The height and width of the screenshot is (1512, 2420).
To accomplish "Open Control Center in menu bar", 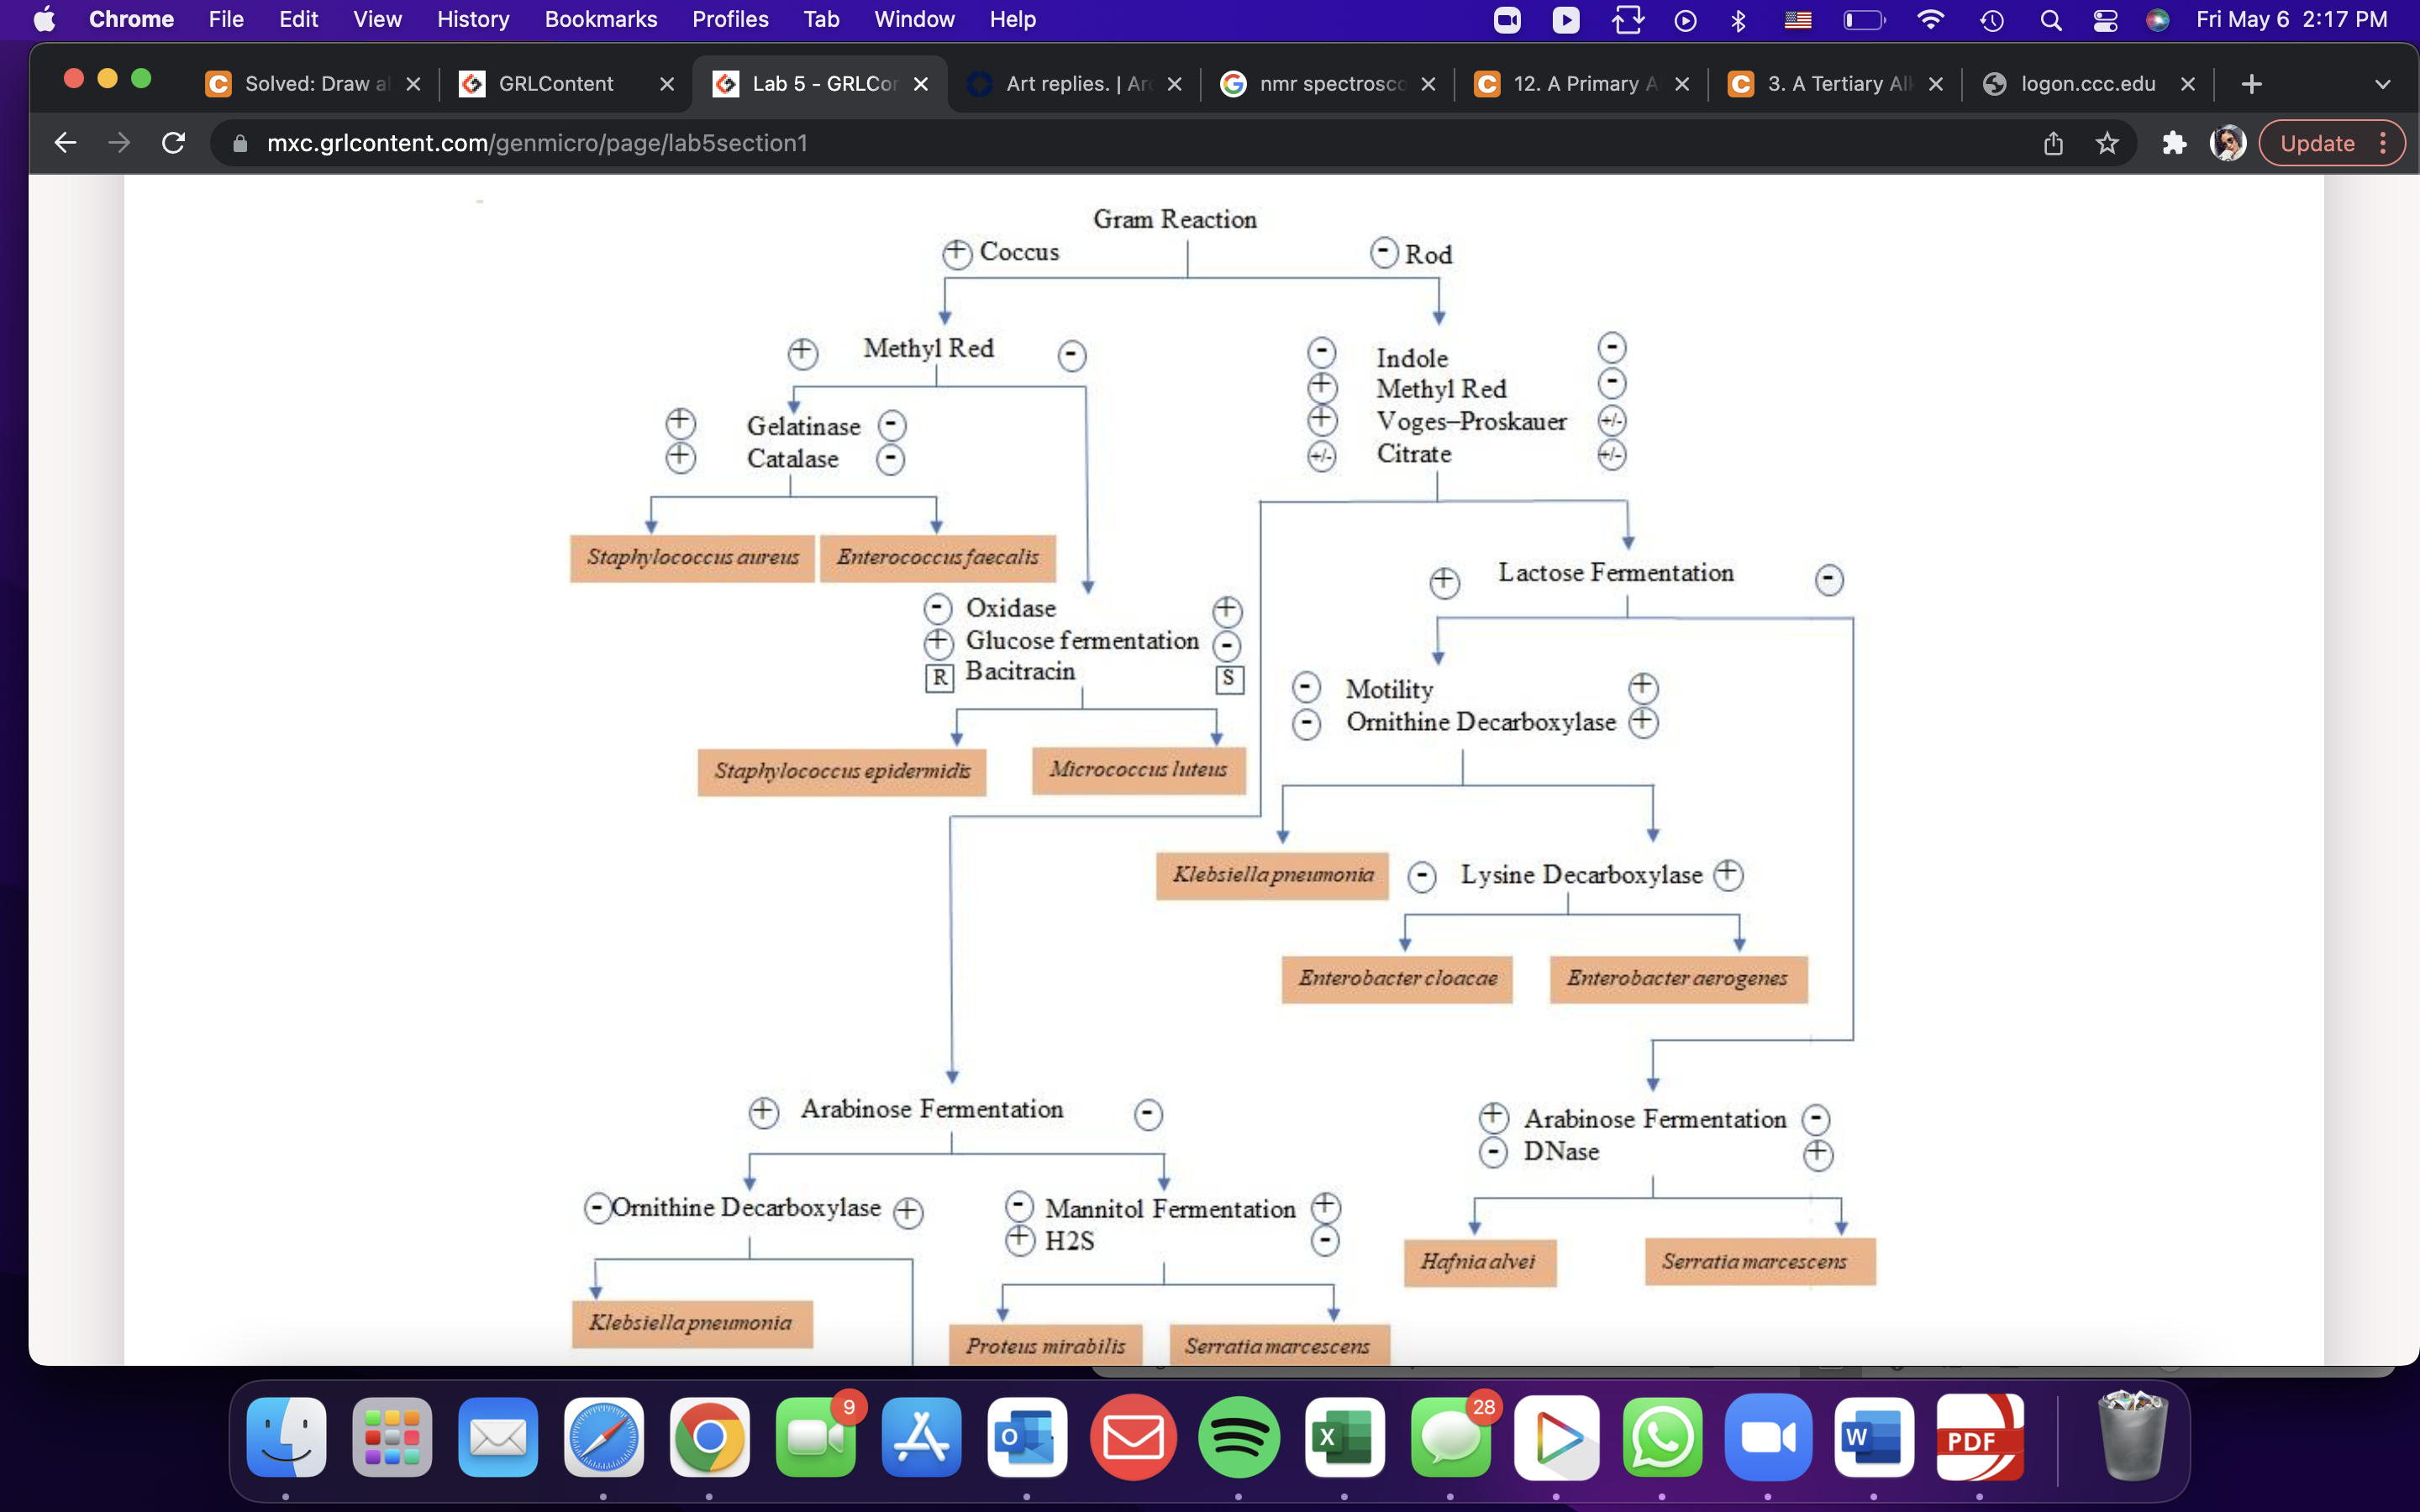I will tap(2105, 20).
